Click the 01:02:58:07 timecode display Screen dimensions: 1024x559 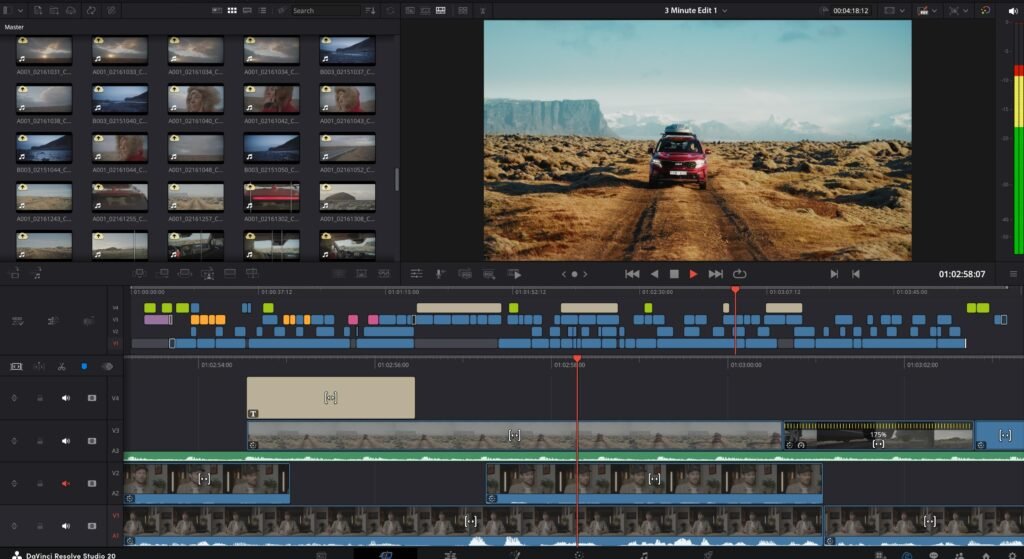(x=962, y=274)
